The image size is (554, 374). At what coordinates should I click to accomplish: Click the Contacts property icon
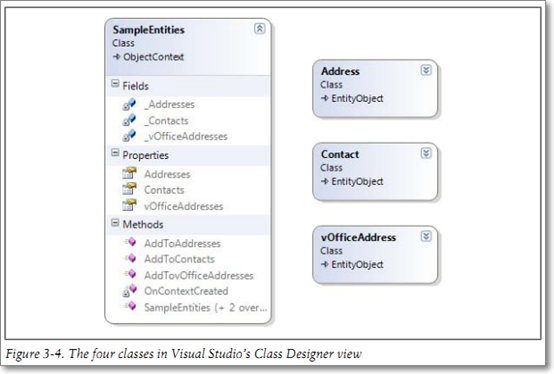[129, 189]
